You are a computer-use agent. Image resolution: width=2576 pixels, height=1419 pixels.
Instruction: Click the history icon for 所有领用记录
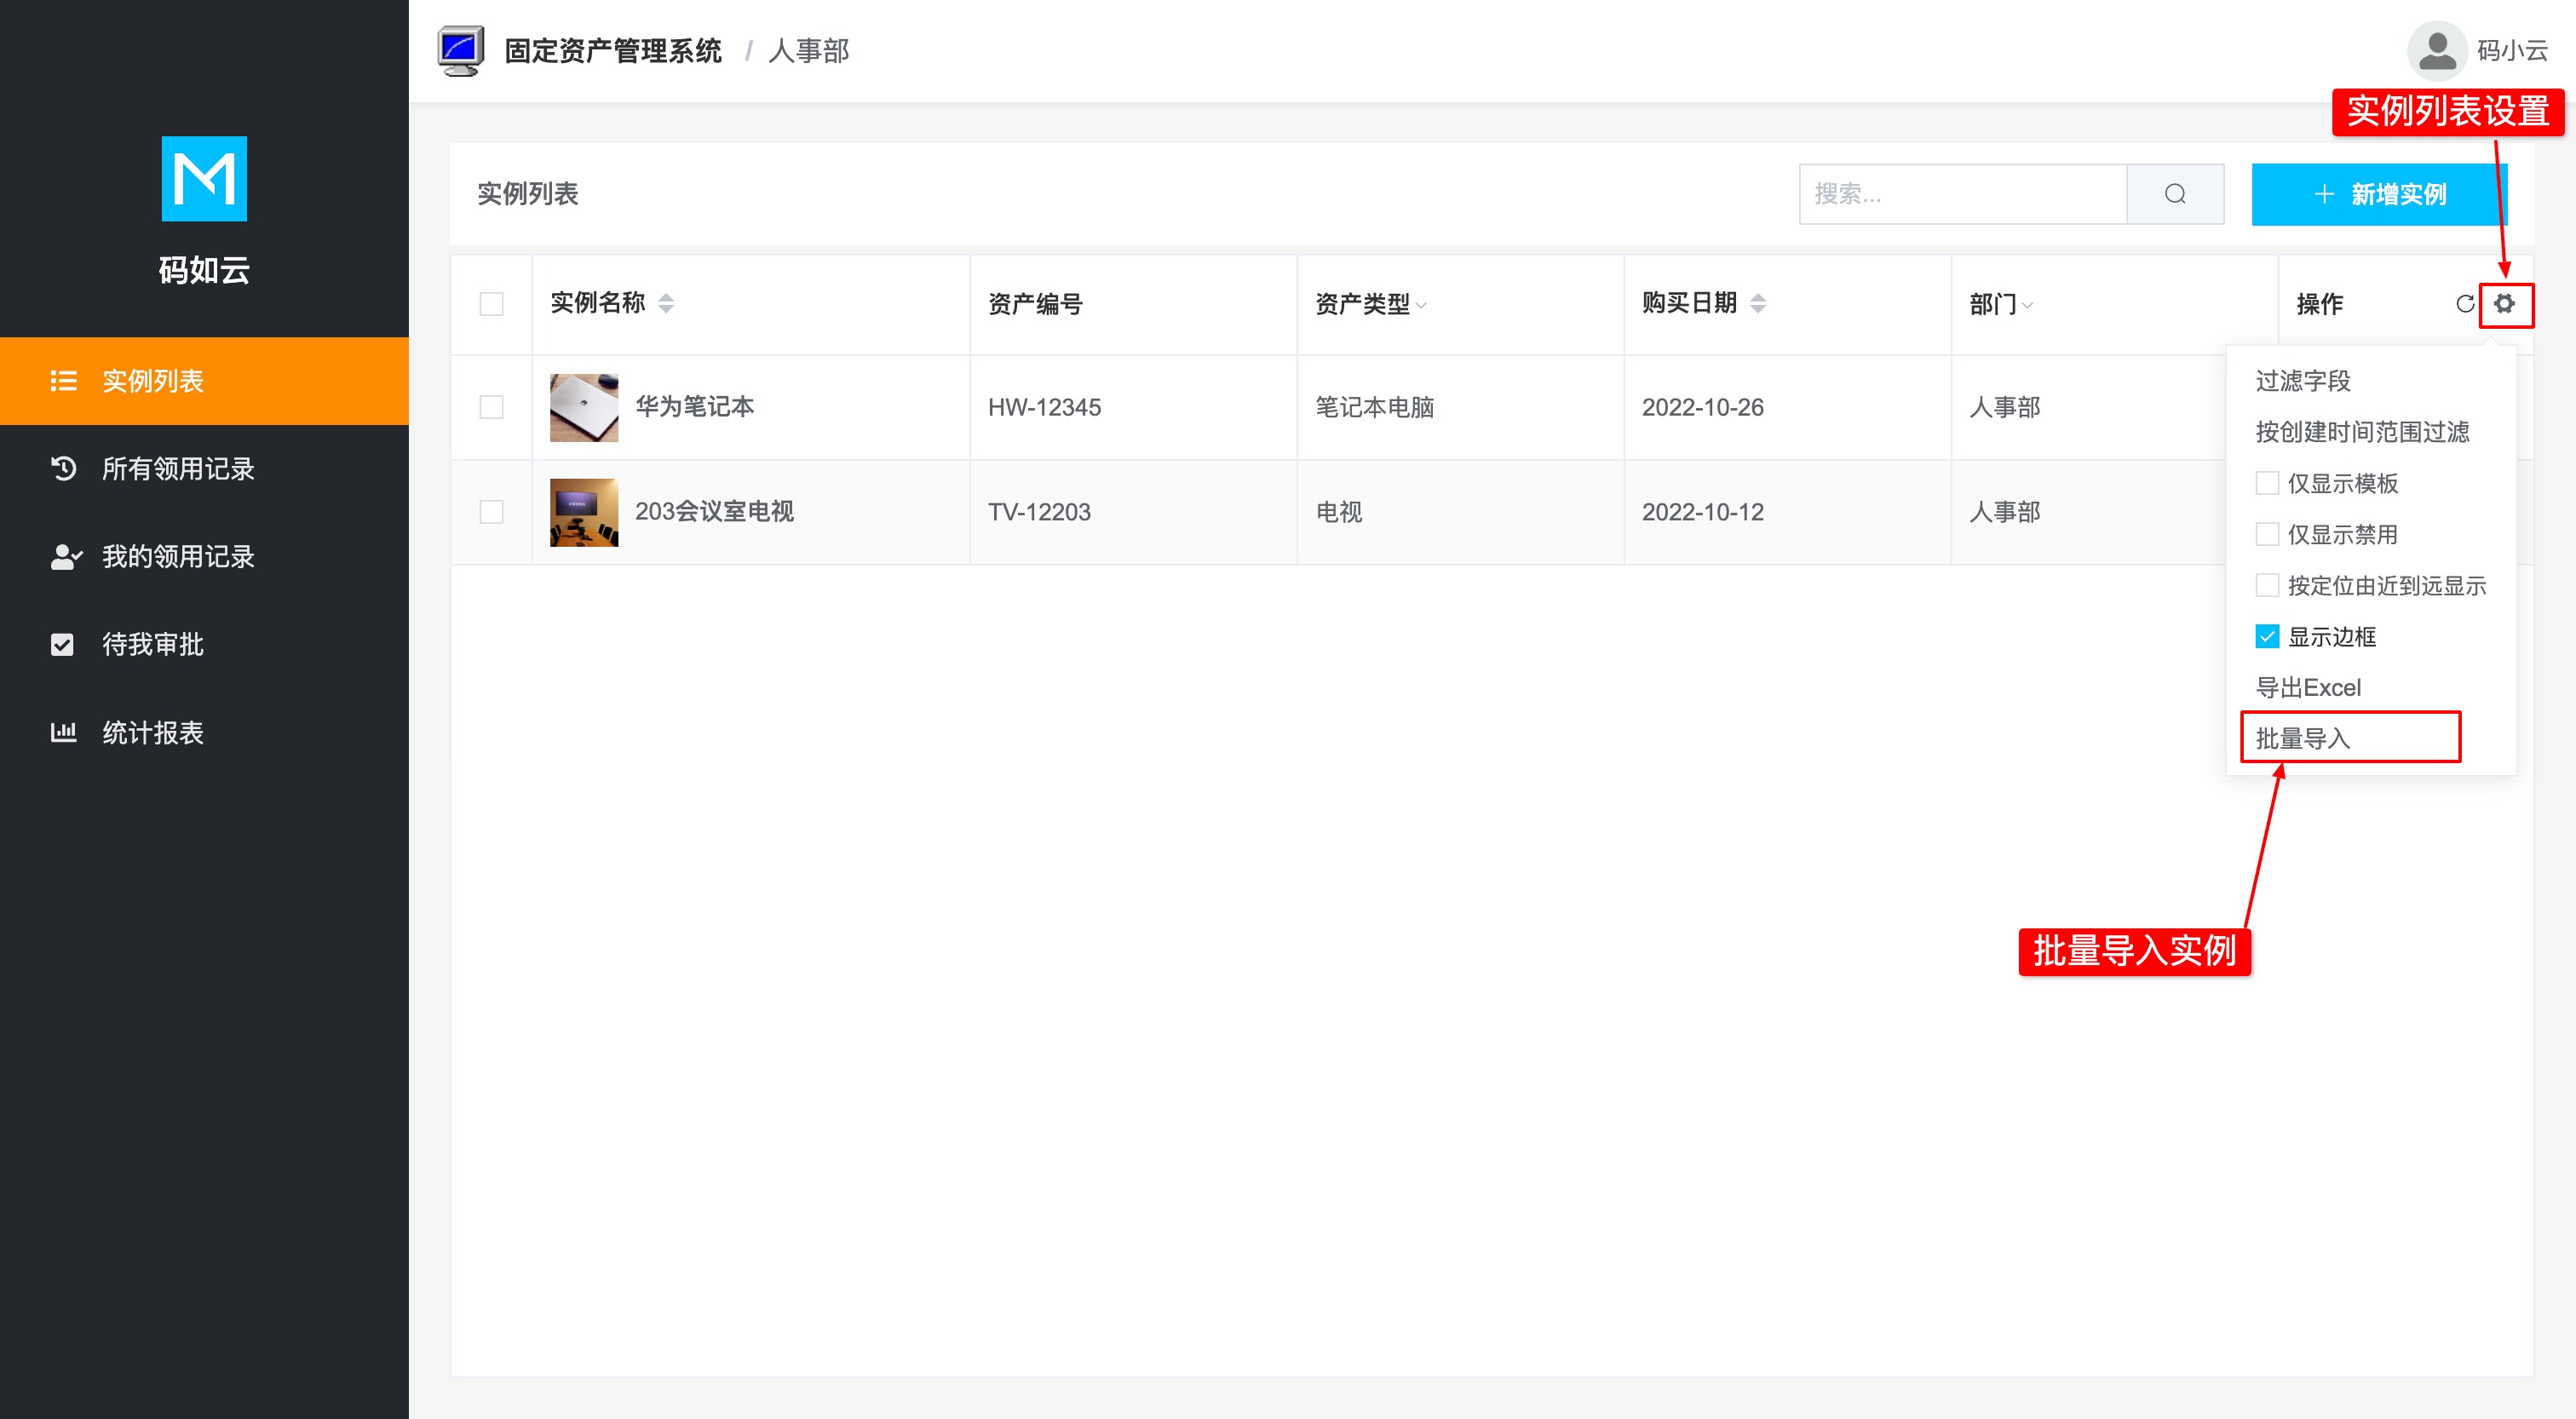(64, 468)
